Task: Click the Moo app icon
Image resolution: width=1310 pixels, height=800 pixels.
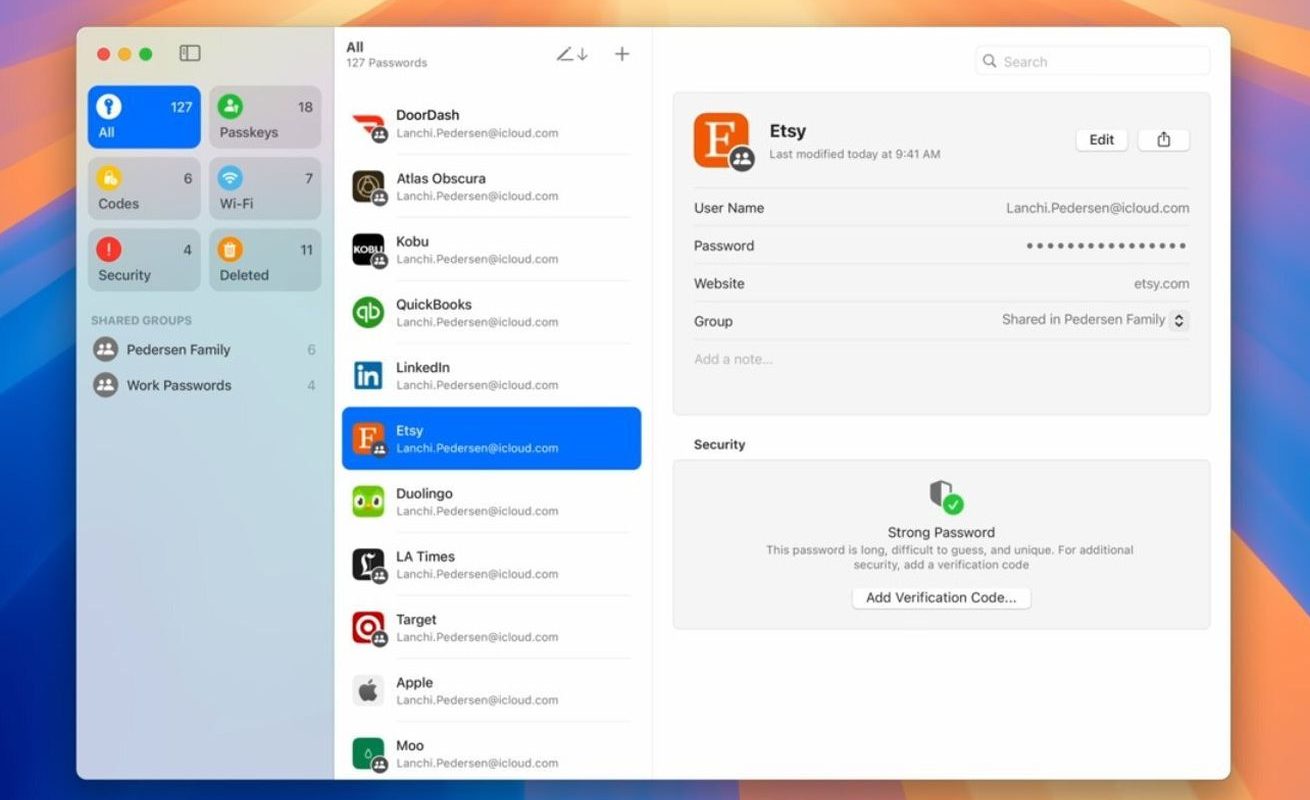Action: 368,754
